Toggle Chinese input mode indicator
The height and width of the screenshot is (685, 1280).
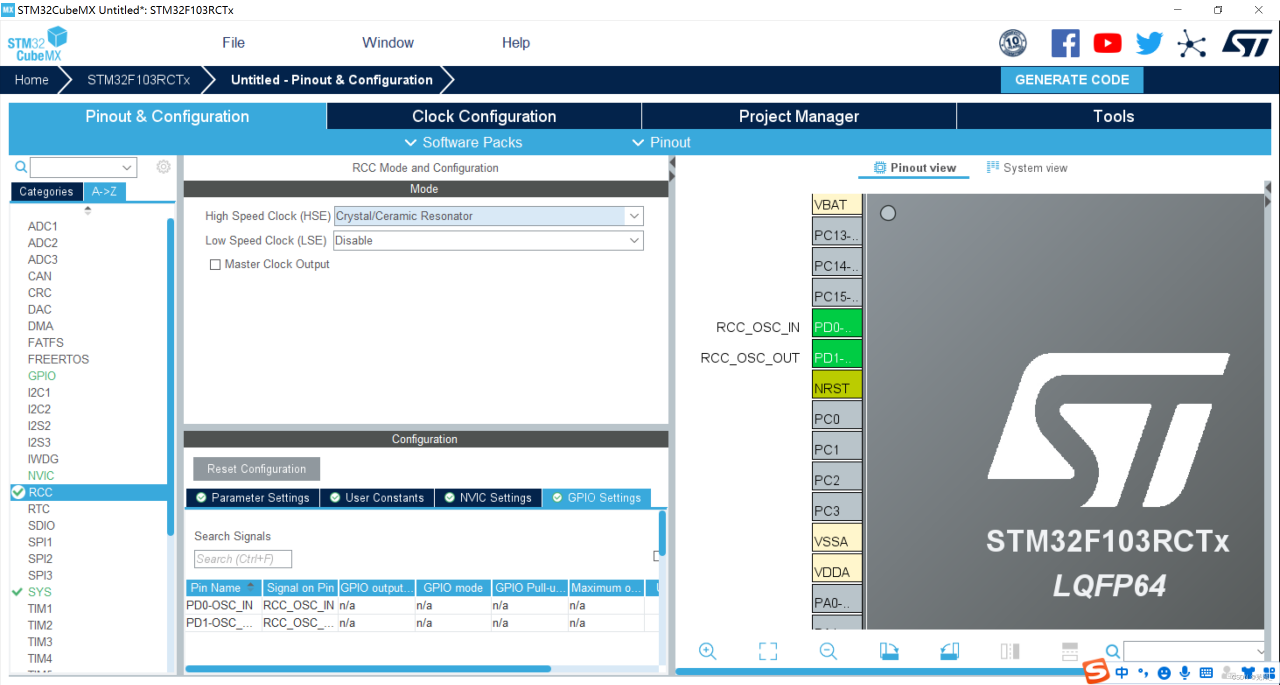coord(1123,672)
